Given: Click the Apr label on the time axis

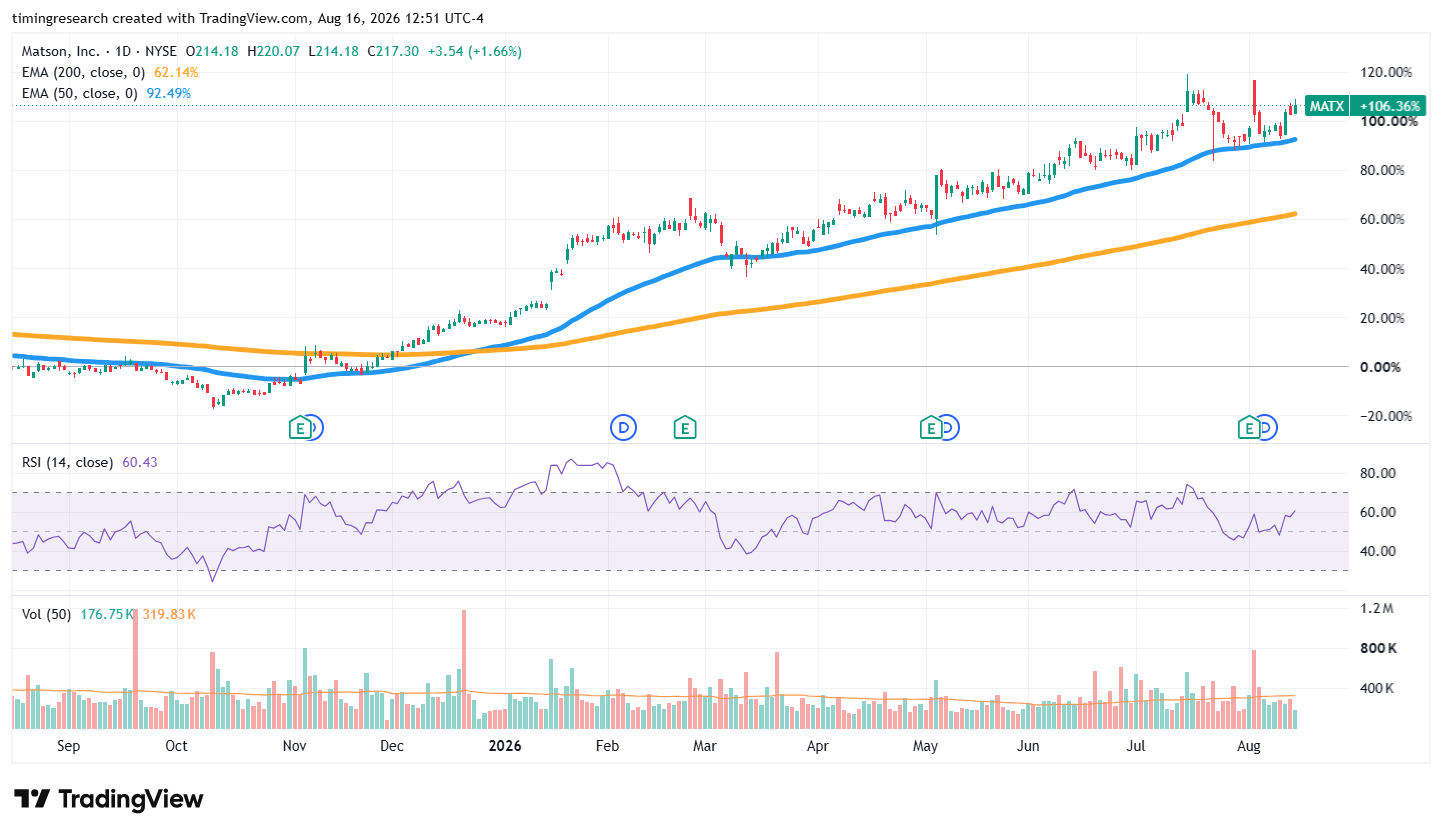Looking at the screenshot, I should coord(818,746).
